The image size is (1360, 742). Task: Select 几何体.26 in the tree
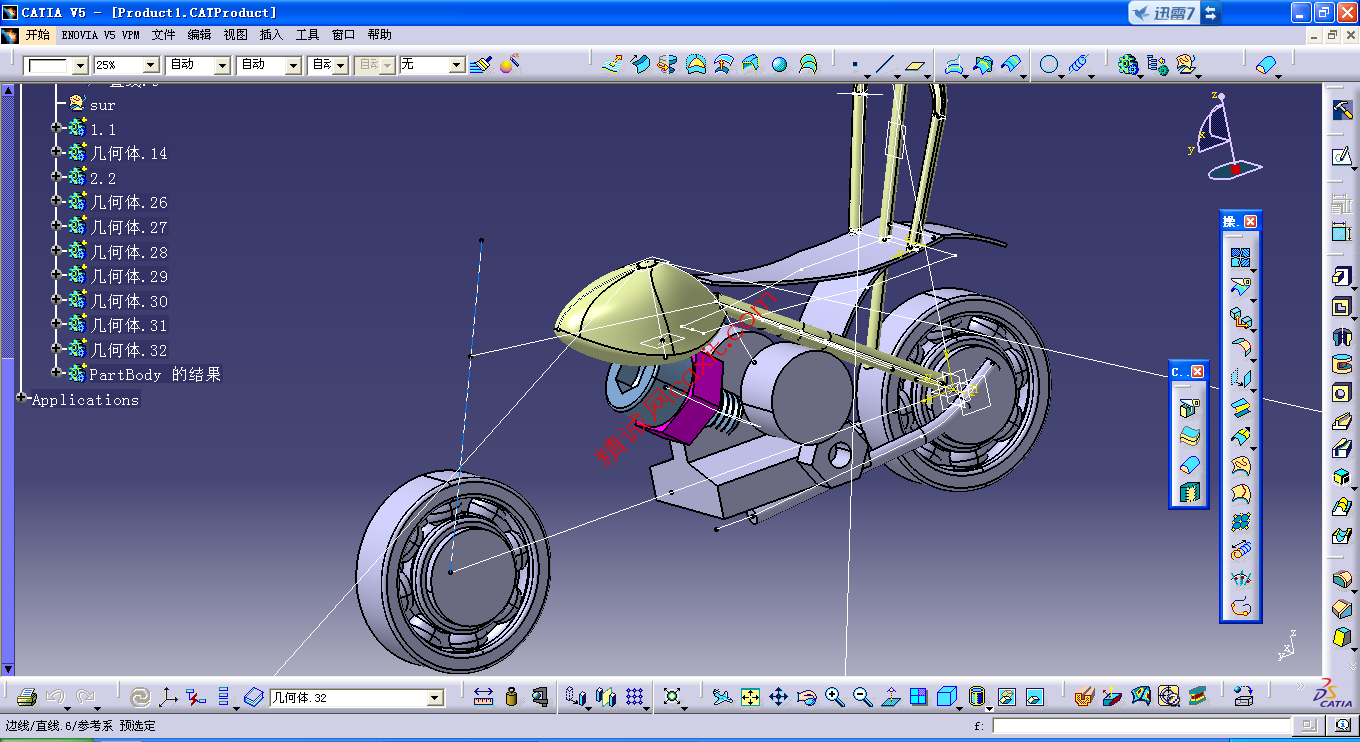(x=129, y=202)
